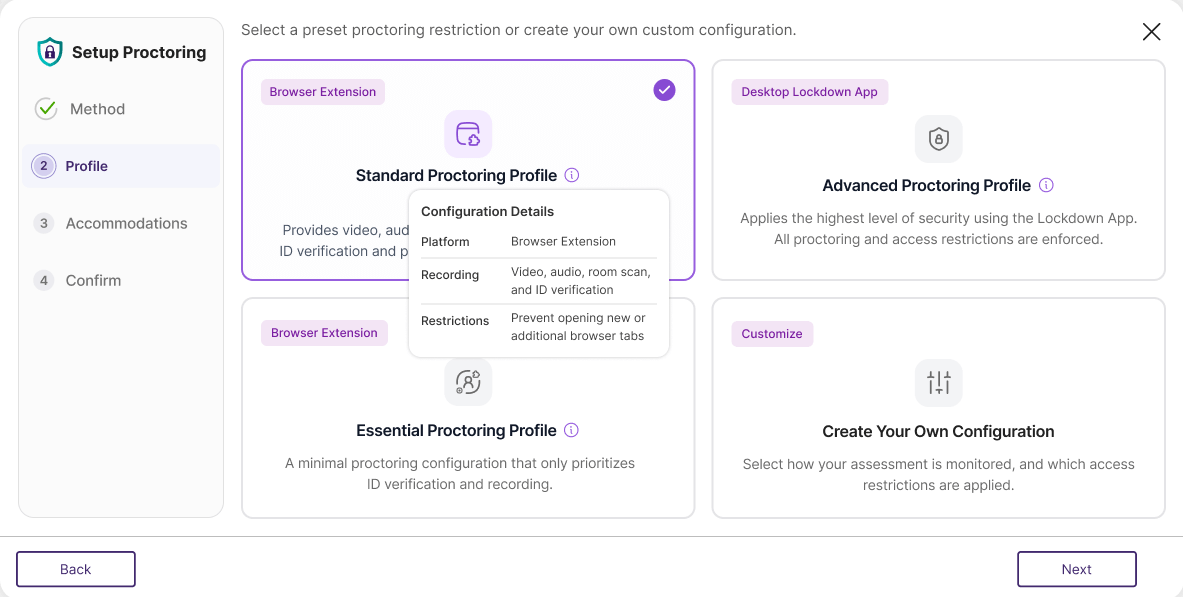Image resolution: width=1183 pixels, height=597 pixels.
Task: Click the Customize badge label
Action: coord(772,333)
